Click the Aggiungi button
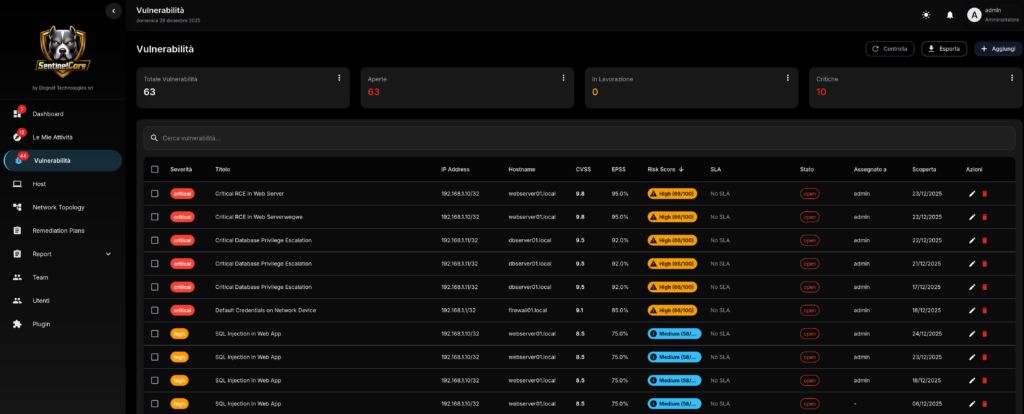The image size is (1024, 414). tap(999, 49)
